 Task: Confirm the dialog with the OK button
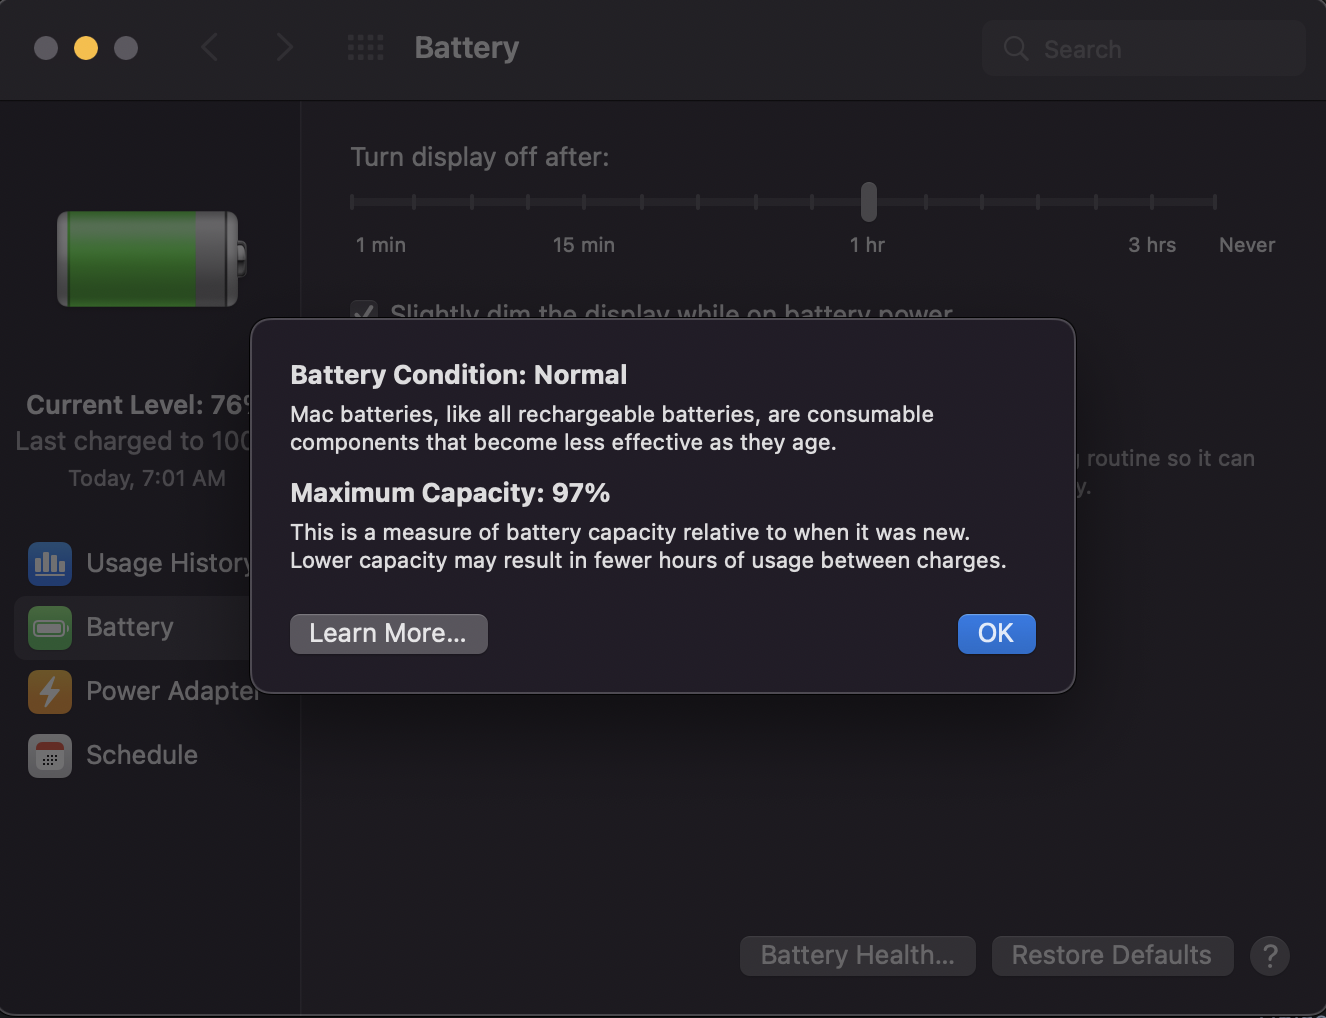pyautogui.click(x=996, y=634)
